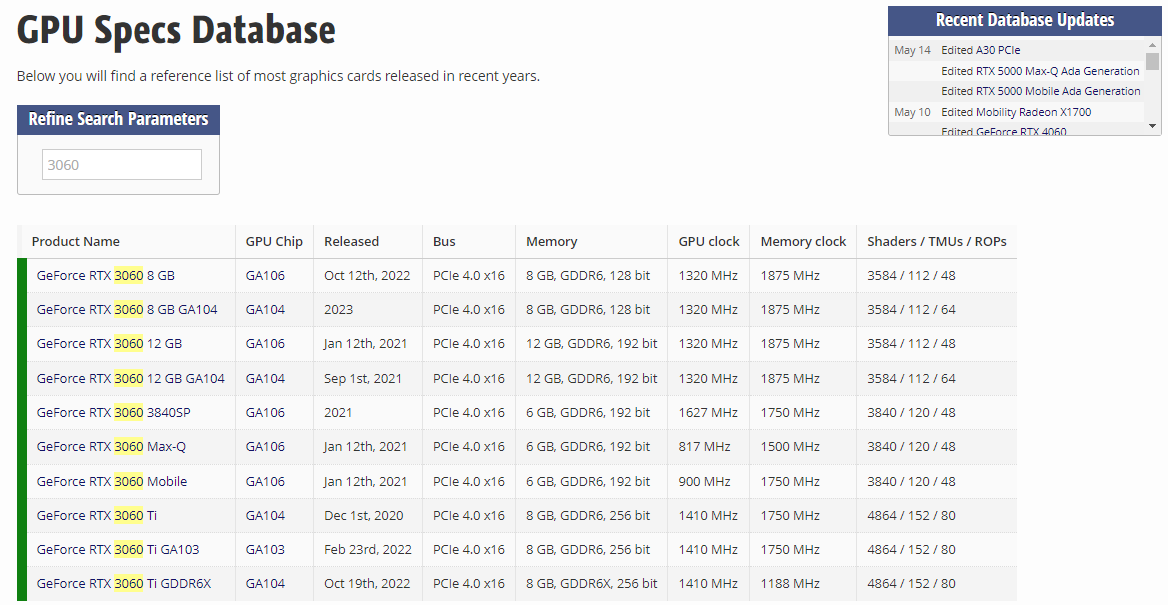
Task: Click 900 MHz GPU clock value
Action: (704, 481)
